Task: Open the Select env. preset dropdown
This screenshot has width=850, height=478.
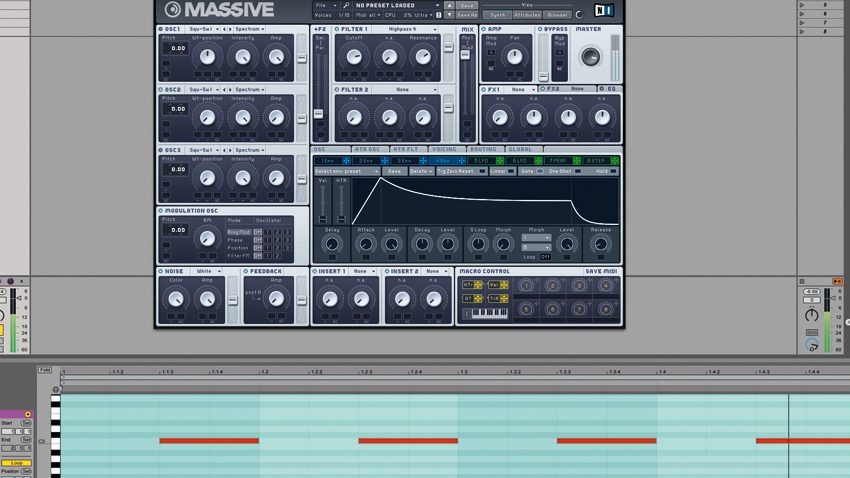Action: (x=347, y=171)
